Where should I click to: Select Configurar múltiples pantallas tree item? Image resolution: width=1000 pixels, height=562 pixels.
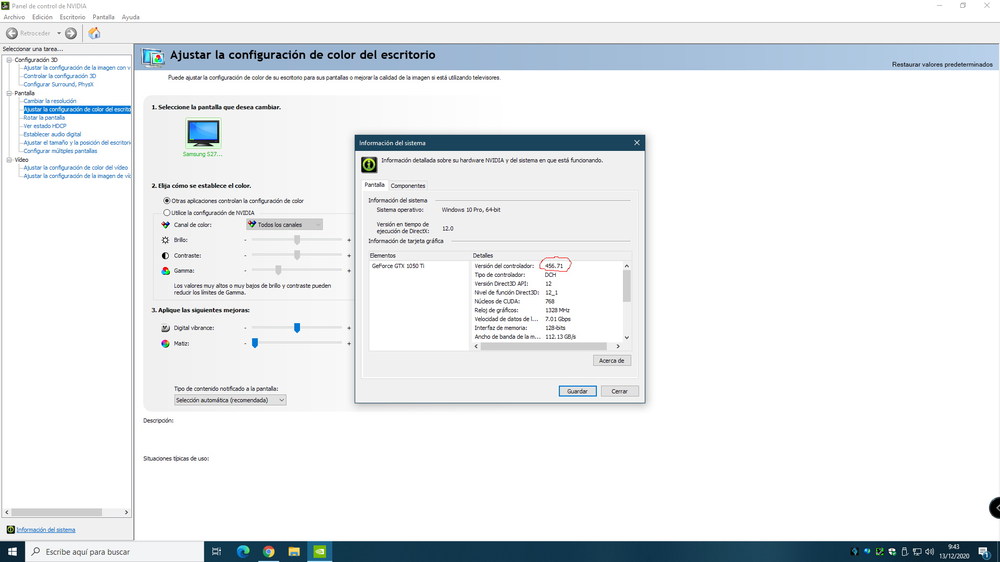(x=60, y=151)
